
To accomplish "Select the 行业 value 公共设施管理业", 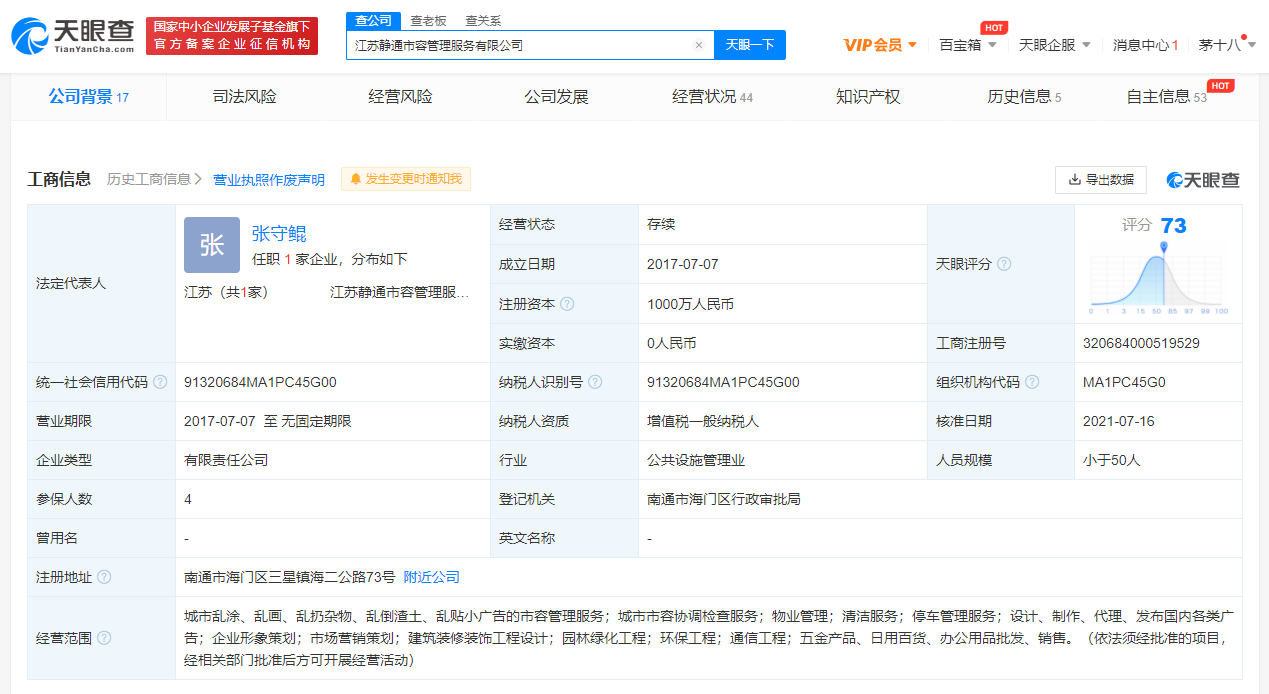I will click(x=696, y=460).
